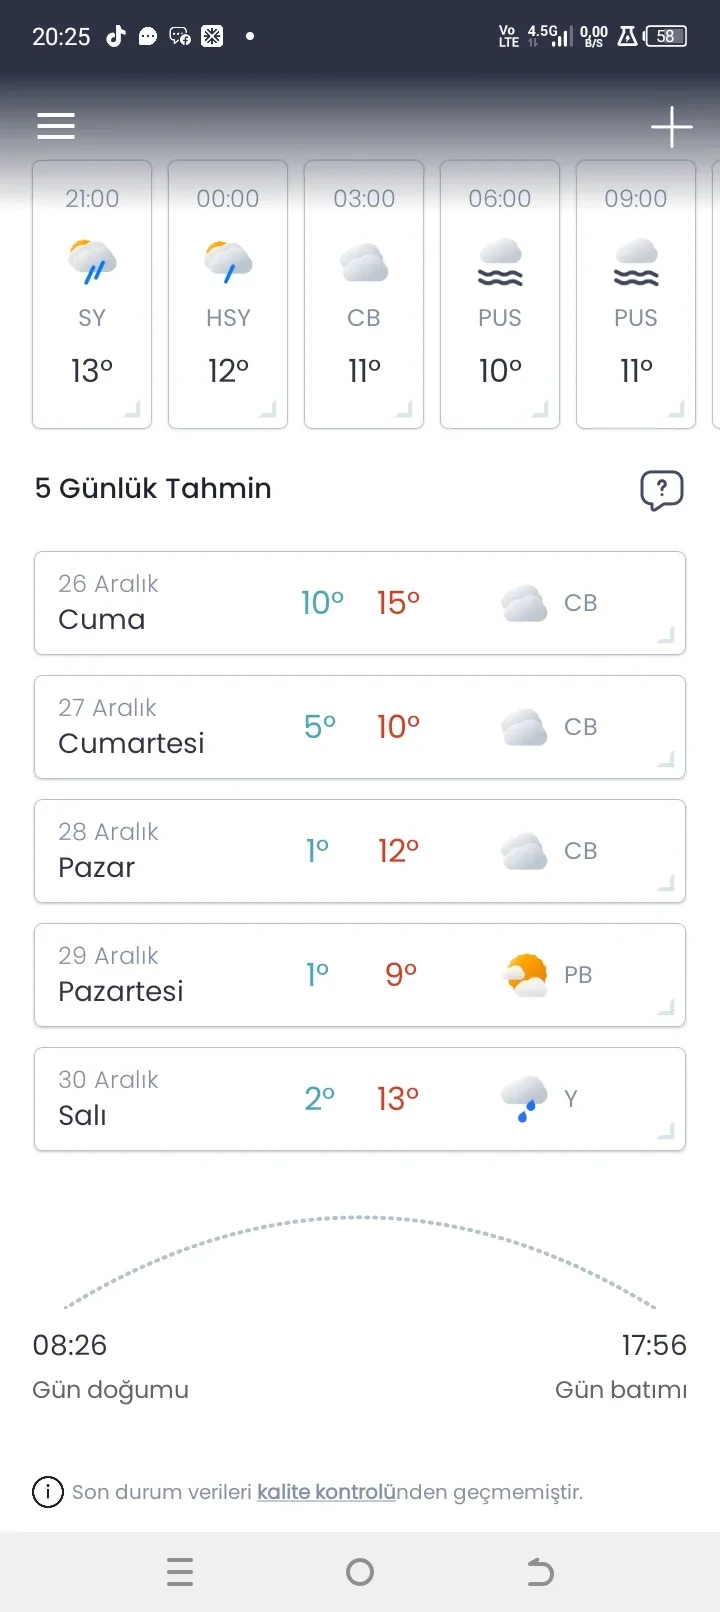Tap the rain icon for 30 Aralık Salı
The width and height of the screenshot is (720, 1612).
pyautogui.click(x=524, y=1099)
